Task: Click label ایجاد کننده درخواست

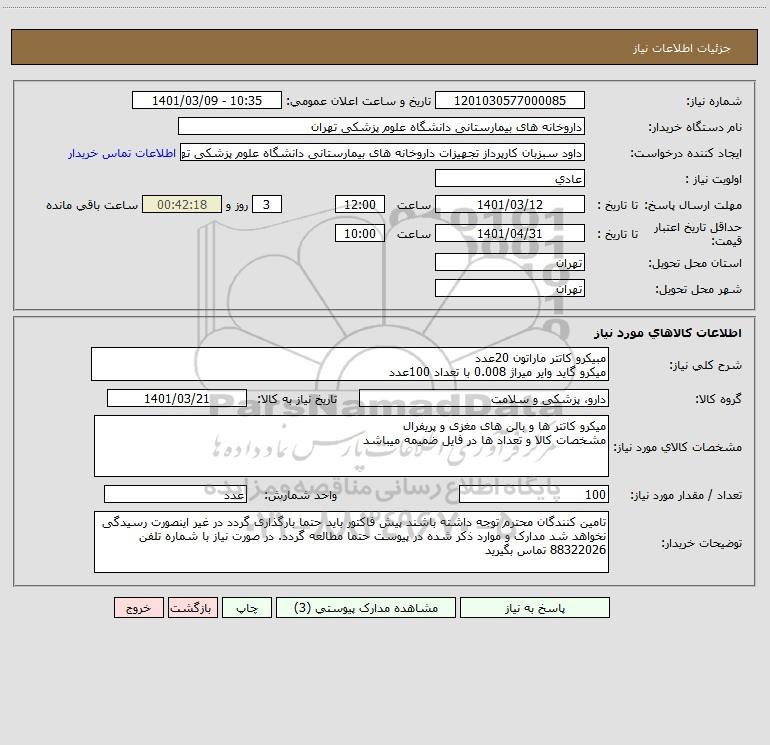Action: click(686, 154)
